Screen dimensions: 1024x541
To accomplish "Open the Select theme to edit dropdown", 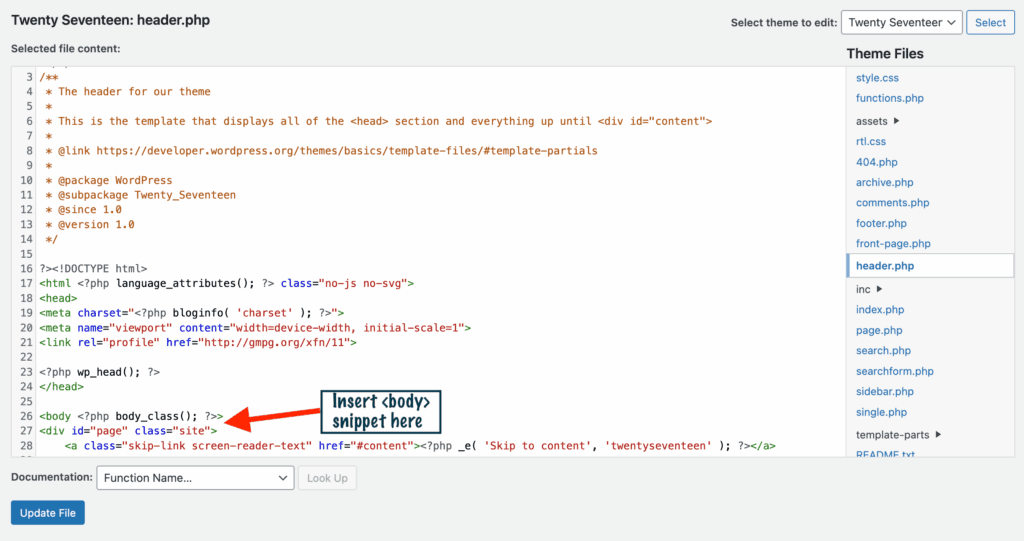I will [901, 22].
